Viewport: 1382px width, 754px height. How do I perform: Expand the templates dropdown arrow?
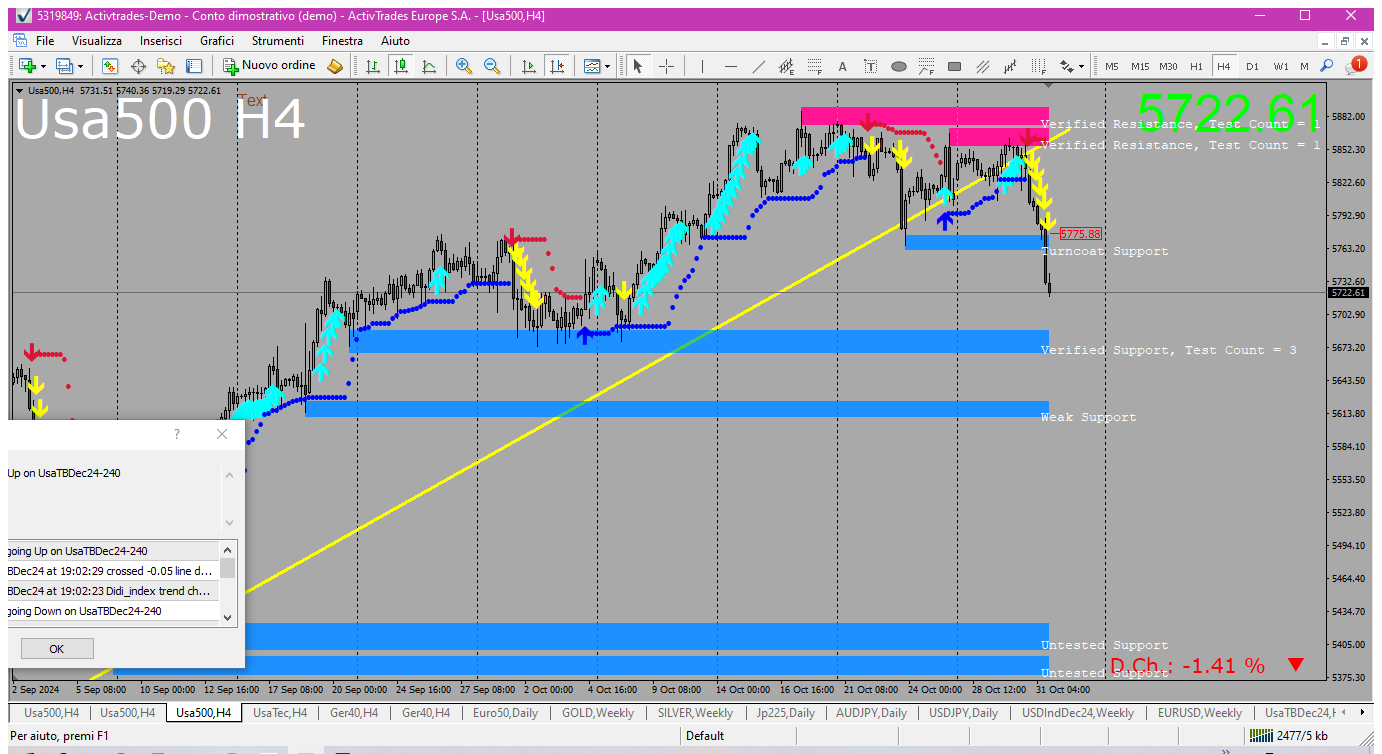tap(608, 66)
